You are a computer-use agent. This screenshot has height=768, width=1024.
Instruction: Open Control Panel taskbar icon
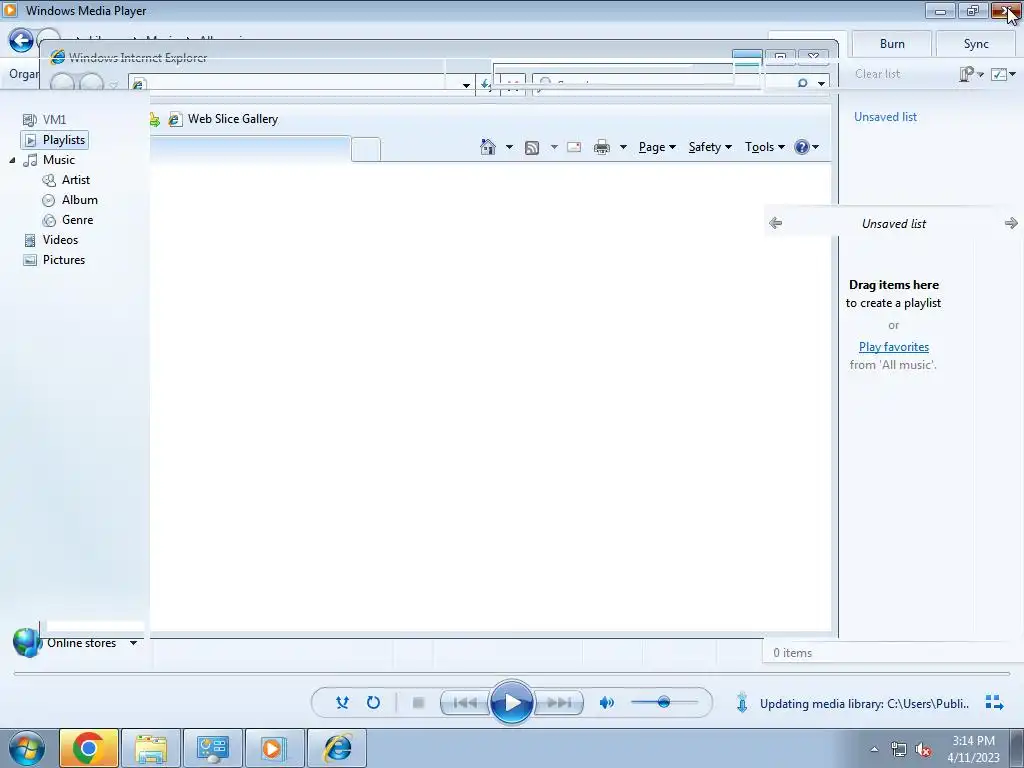(213, 748)
